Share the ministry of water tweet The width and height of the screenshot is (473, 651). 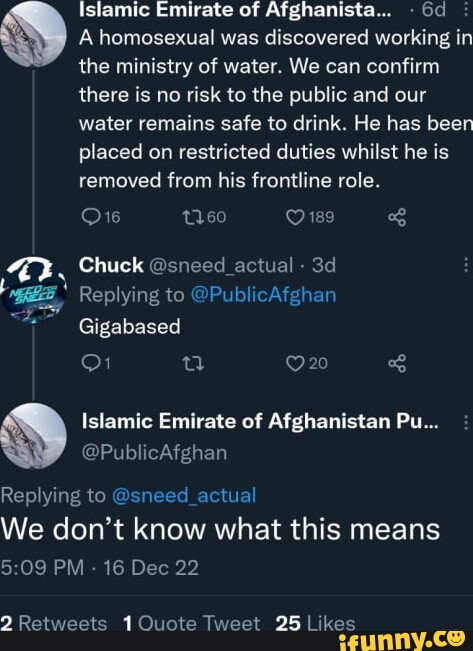(x=397, y=217)
